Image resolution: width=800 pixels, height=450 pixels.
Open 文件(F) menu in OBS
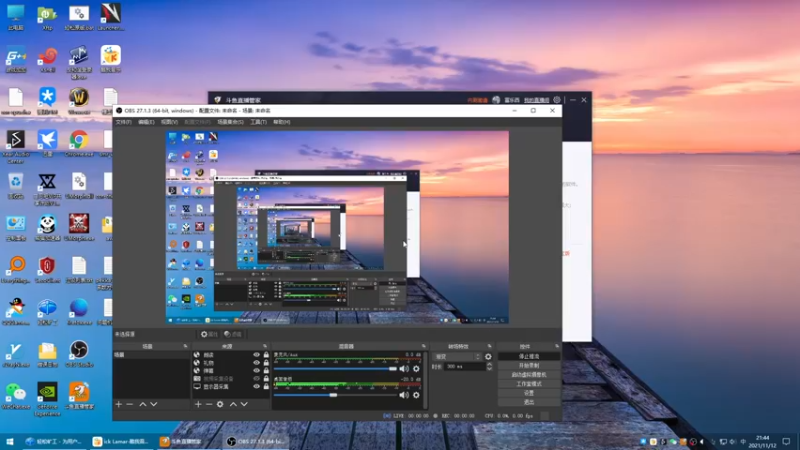tap(123, 122)
